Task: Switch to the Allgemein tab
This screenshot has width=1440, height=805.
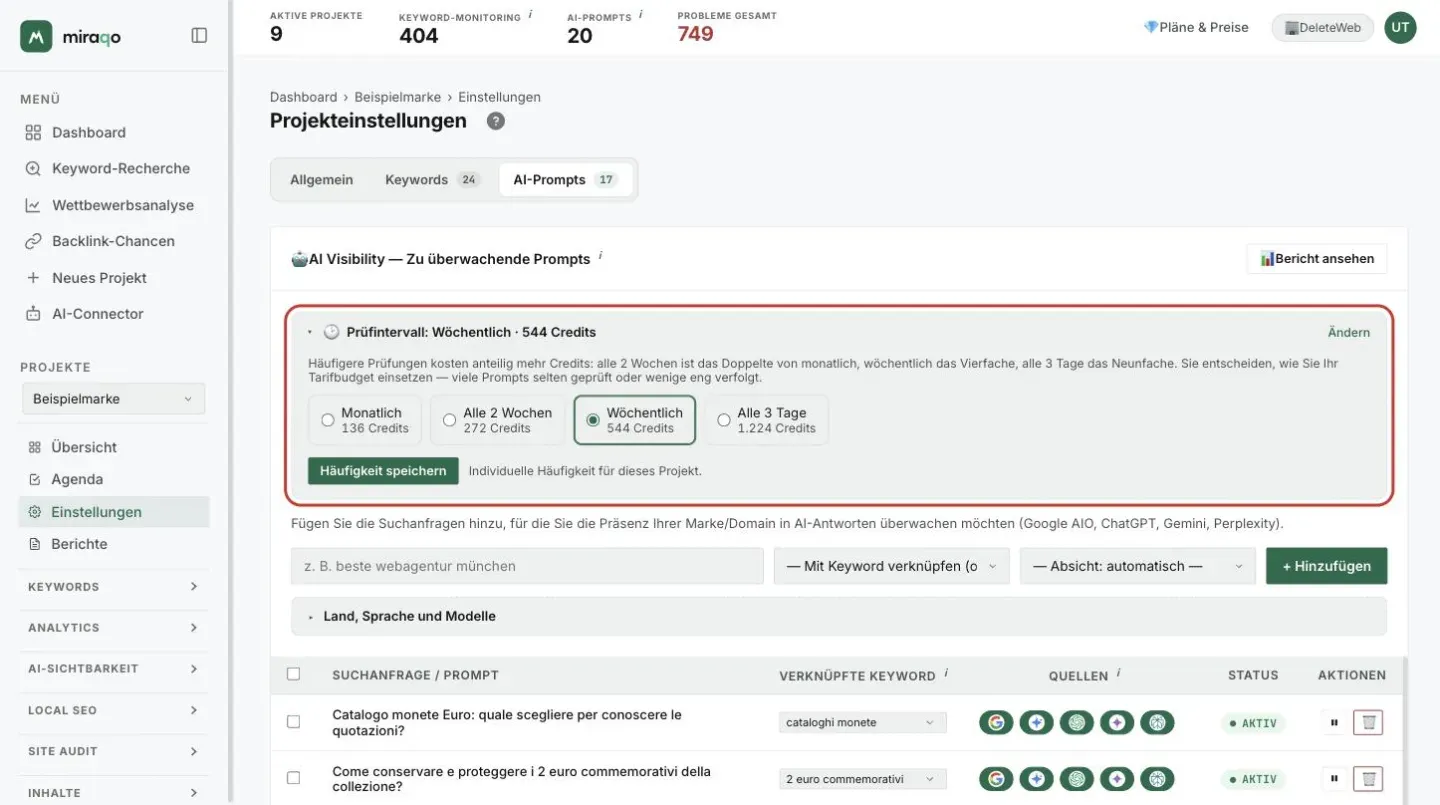Action: tap(321, 180)
